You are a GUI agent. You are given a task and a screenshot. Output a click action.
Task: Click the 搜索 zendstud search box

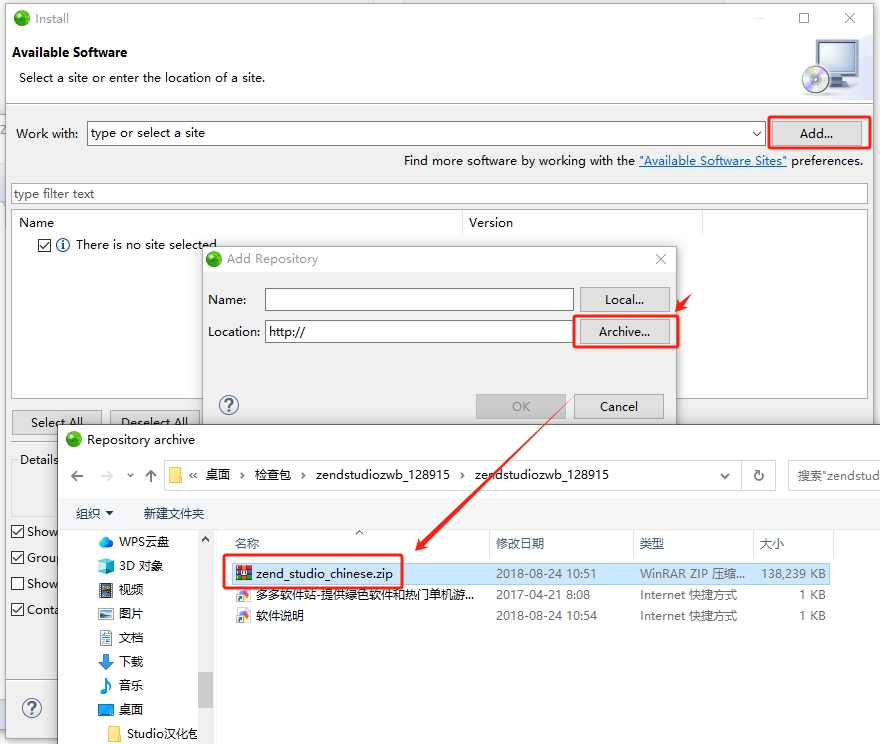coord(835,476)
